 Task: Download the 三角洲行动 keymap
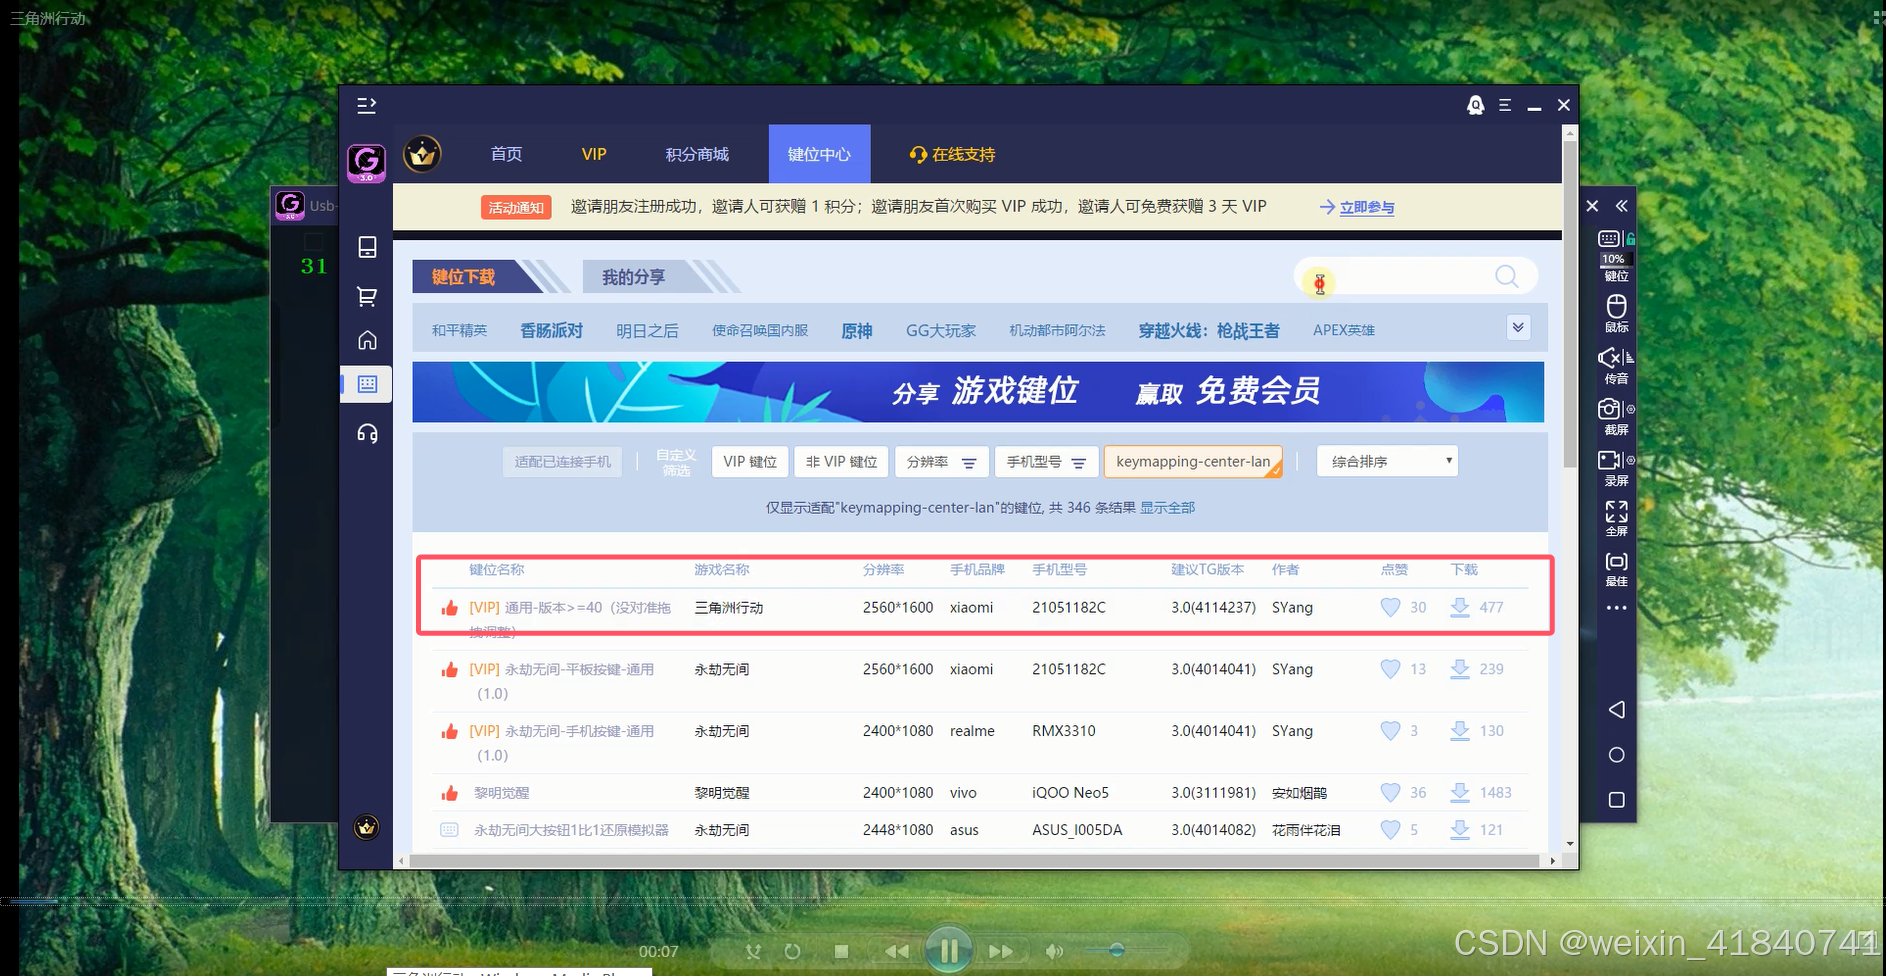[1460, 607]
